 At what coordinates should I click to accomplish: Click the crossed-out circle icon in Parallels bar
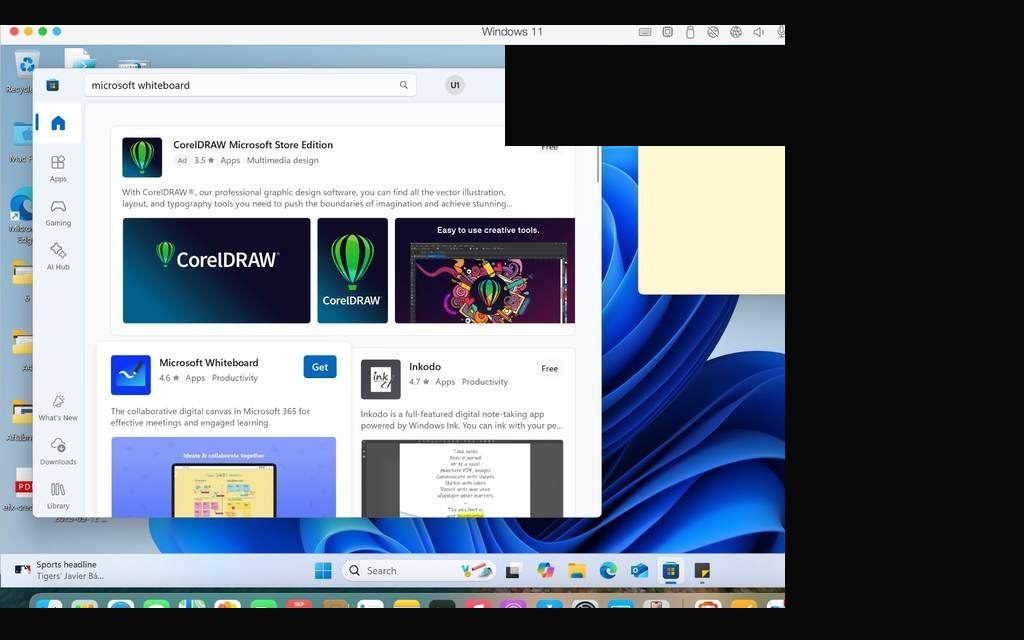click(713, 31)
